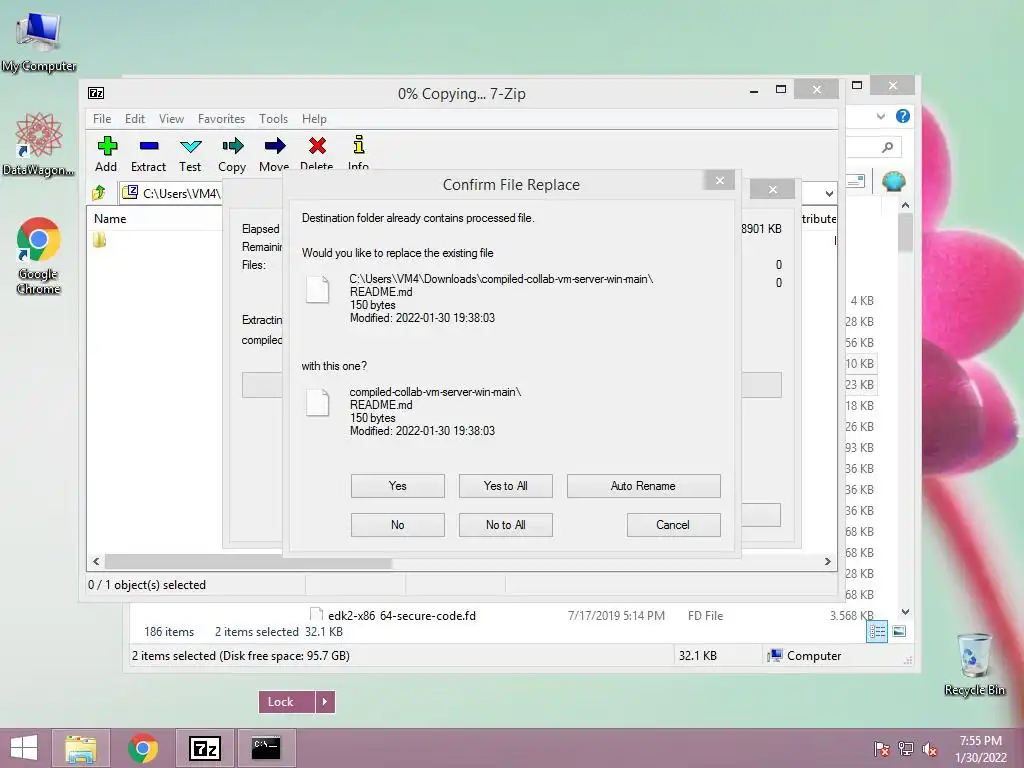Click the existing README.md file icon
The width and height of the screenshot is (1024, 768).
[317, 290]
